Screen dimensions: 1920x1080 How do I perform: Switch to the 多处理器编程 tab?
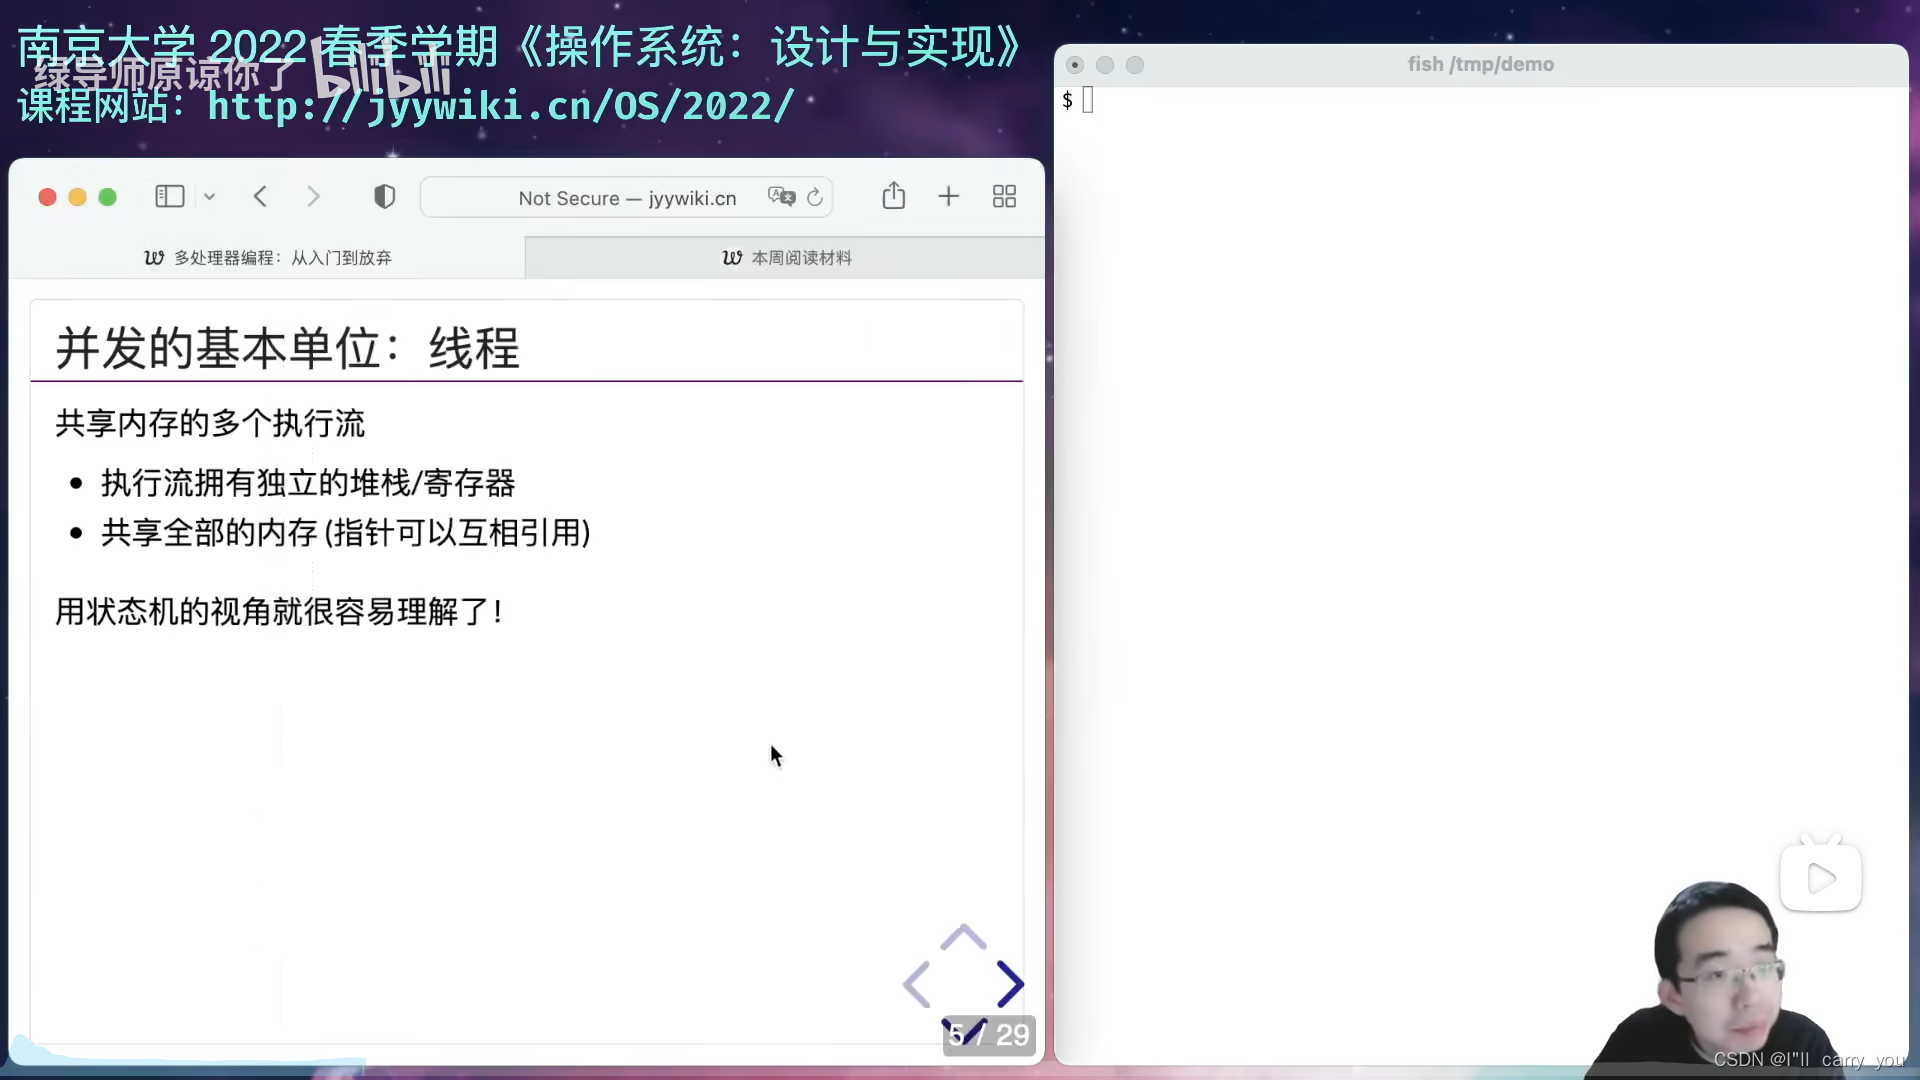(x=267, y=257)
